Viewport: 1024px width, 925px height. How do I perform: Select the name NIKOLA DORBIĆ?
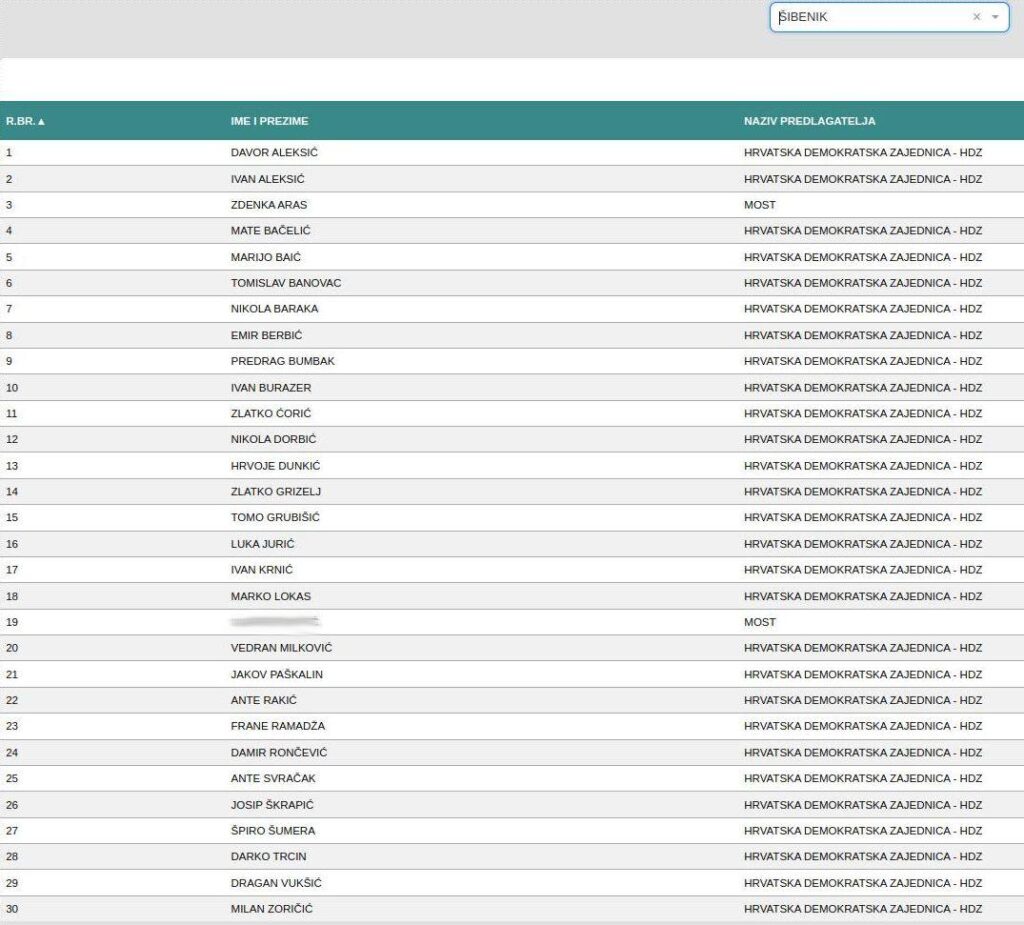pyautogui.click(x=273, y=439)
